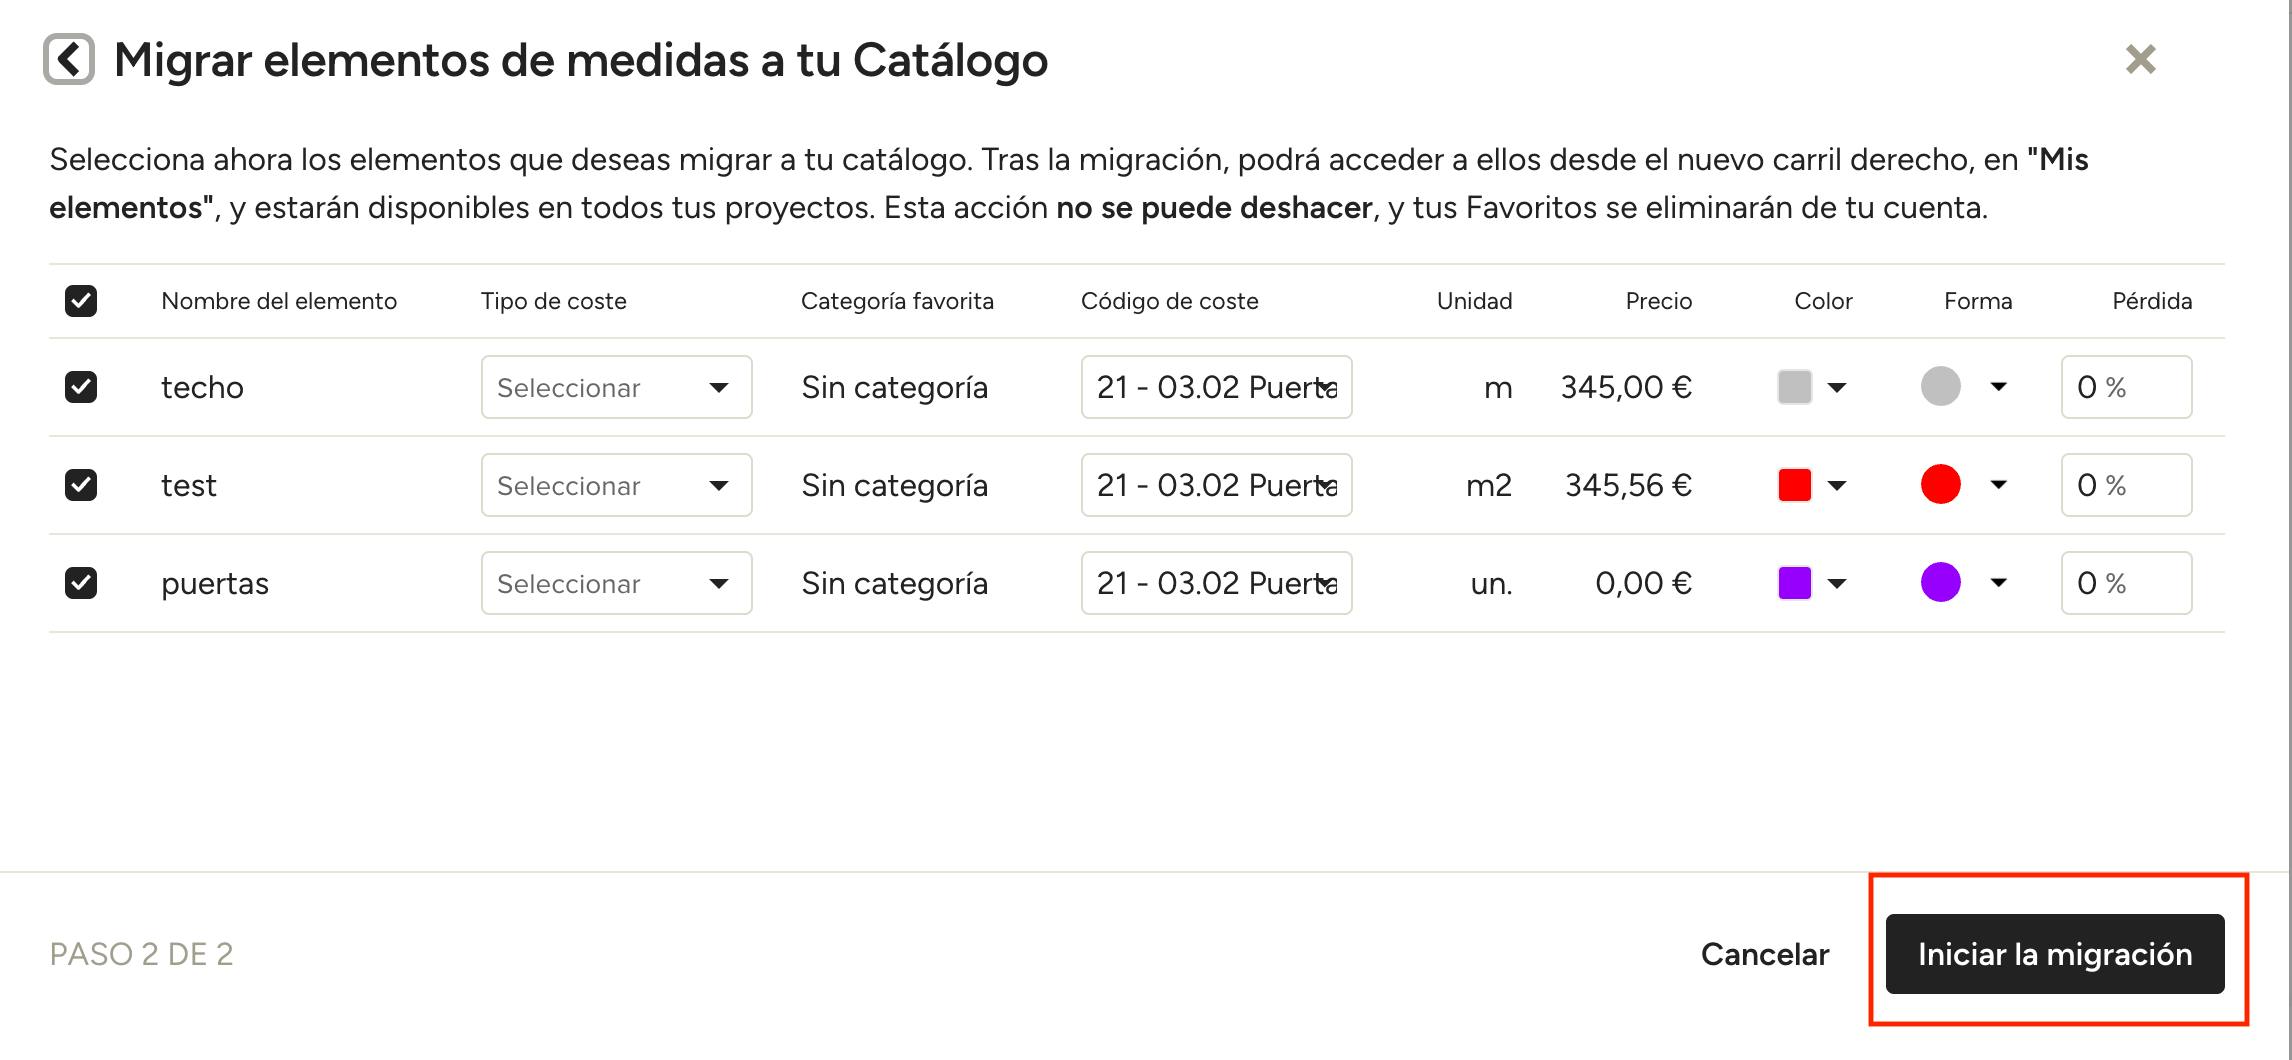Pick the red color swatch for test
The height and width of the screenshot is (1060, 2292).
point(1795,485)
